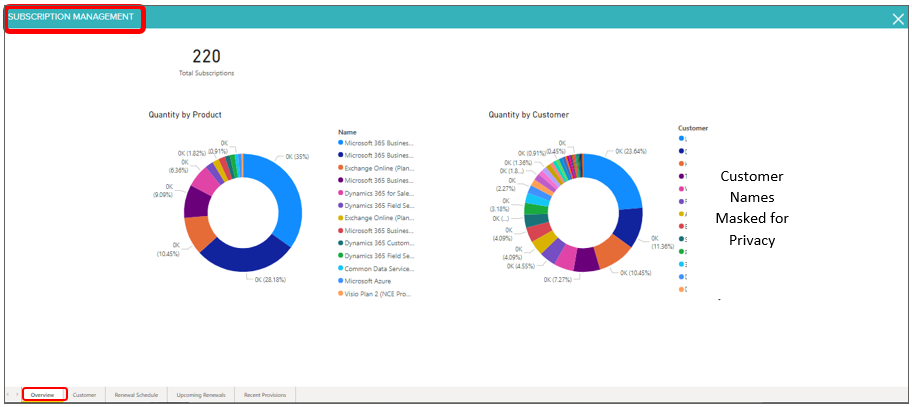The width and height of the screenshot is (912, 407).
Task: Click the 0K (1.36%) label in Customer chart
Action: [519, 163]
